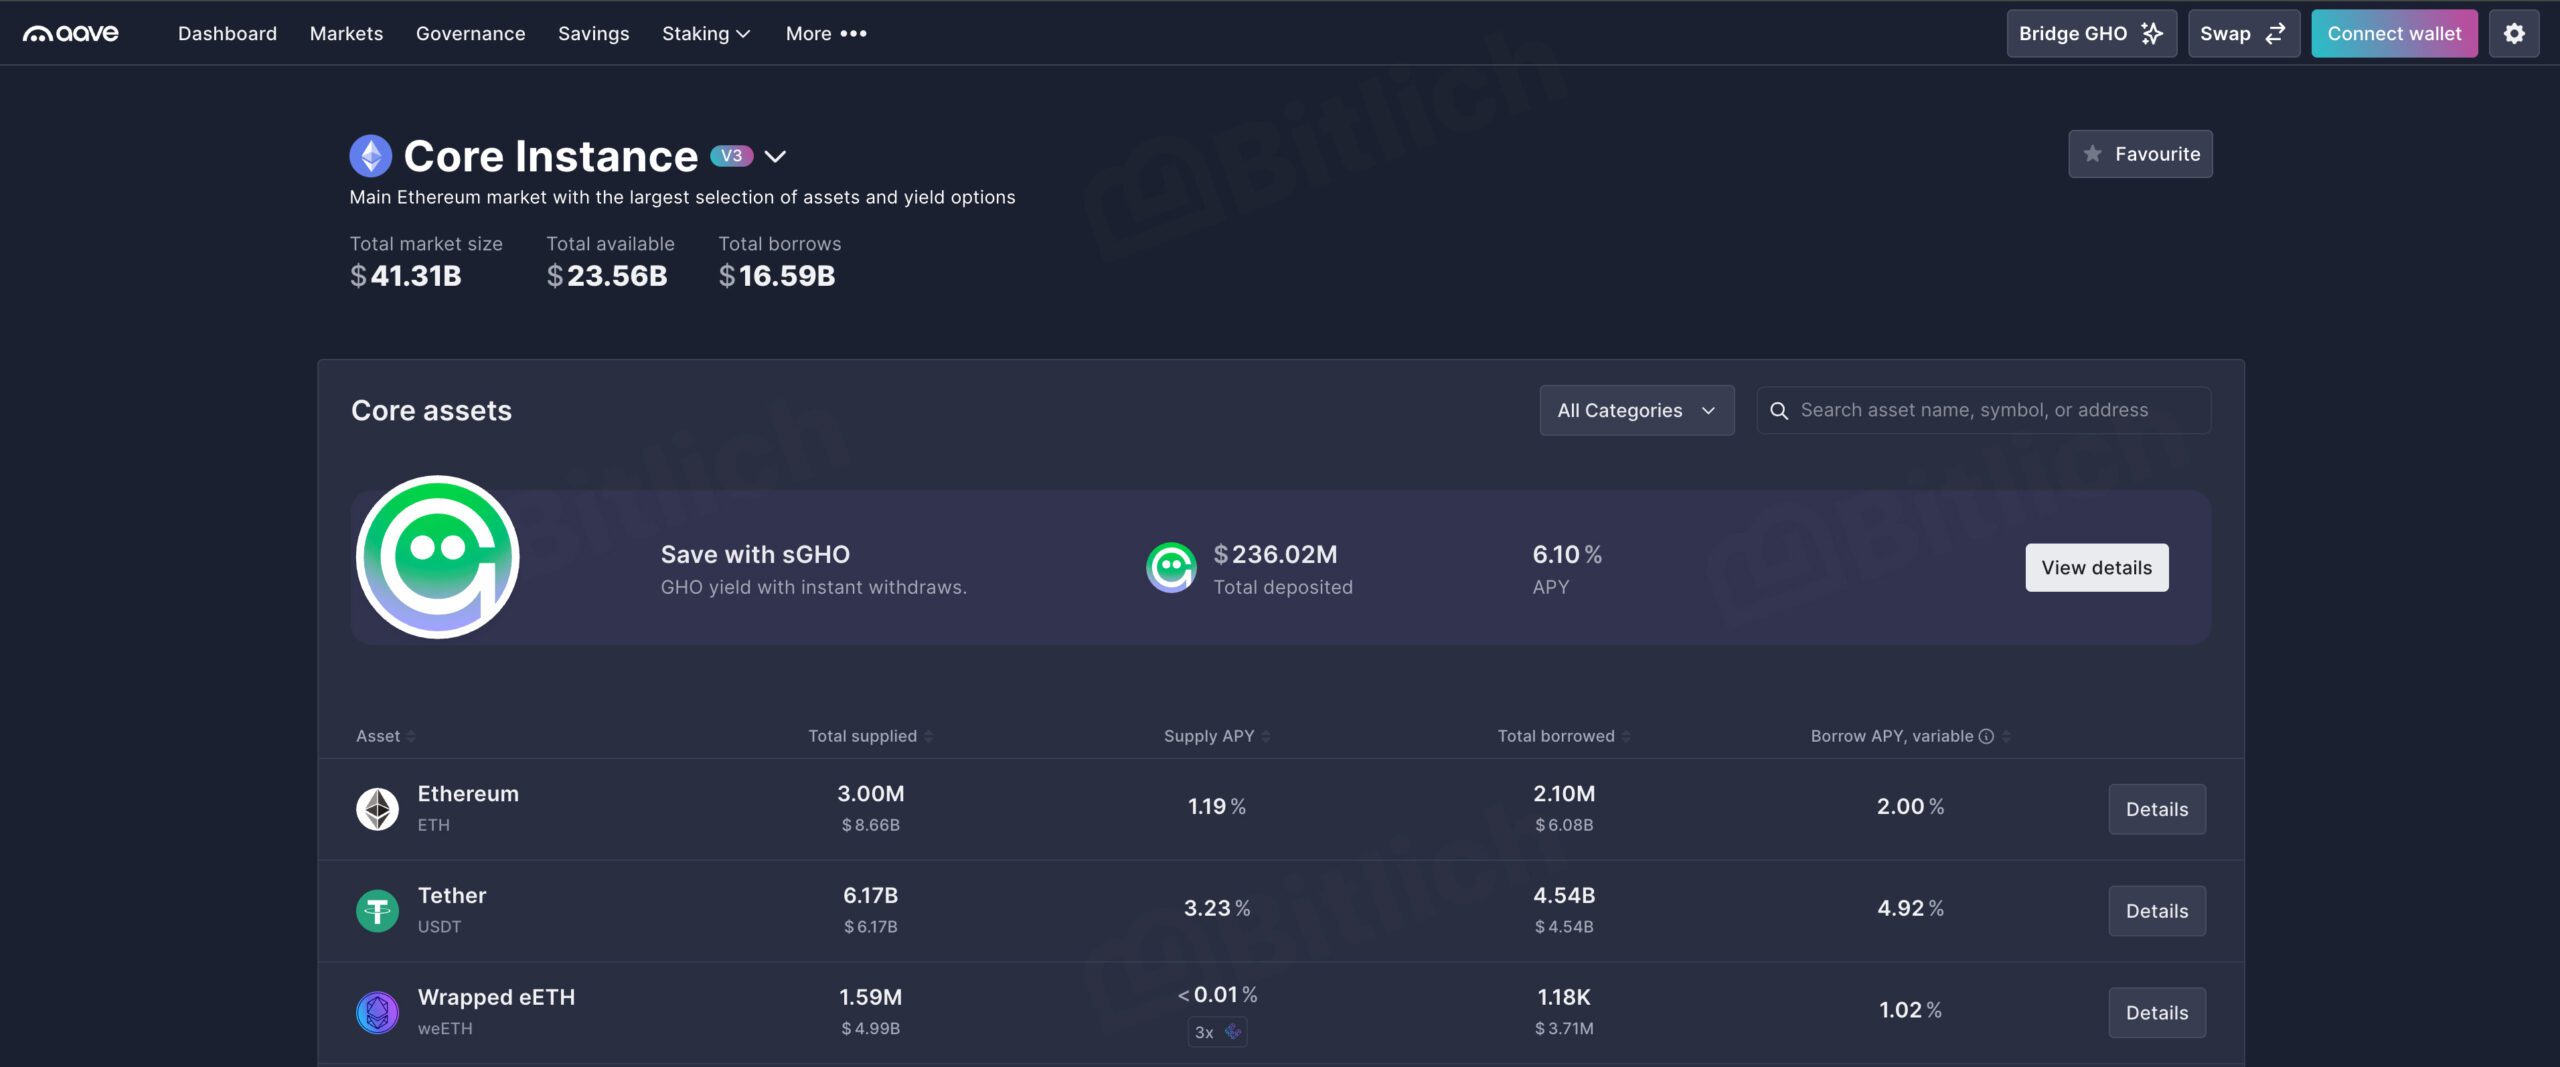
Task: Click the Wrapped eETH icon
Action: click(377, 1012)
